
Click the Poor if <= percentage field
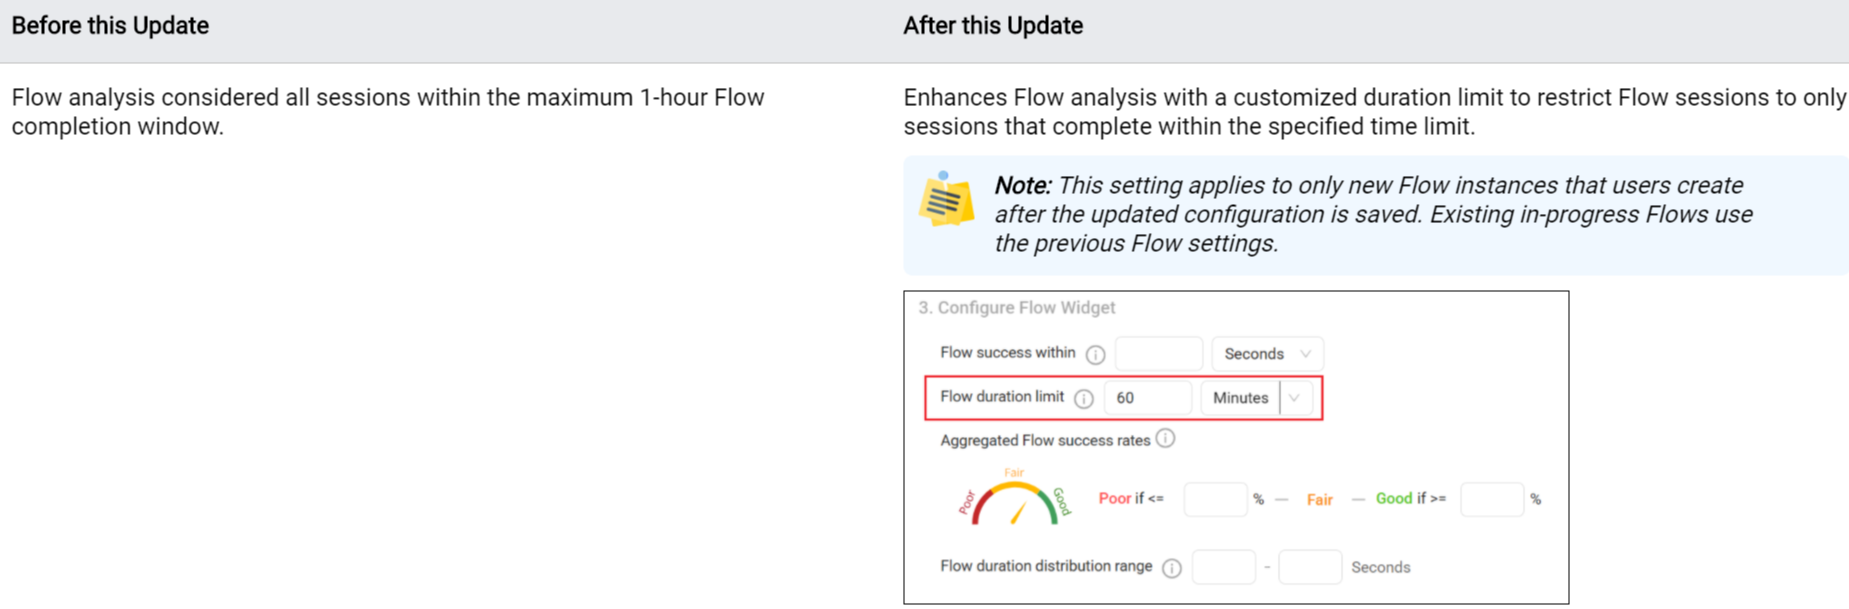tap(1215, 499)
